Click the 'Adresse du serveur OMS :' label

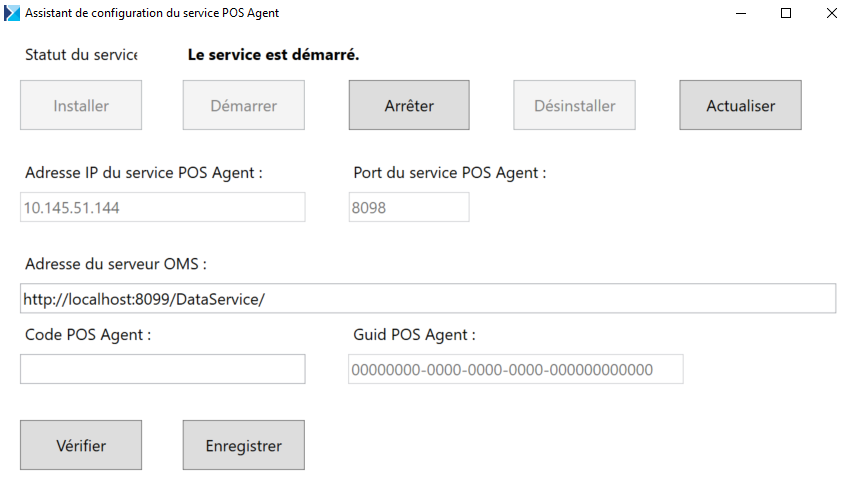[116, 264]
